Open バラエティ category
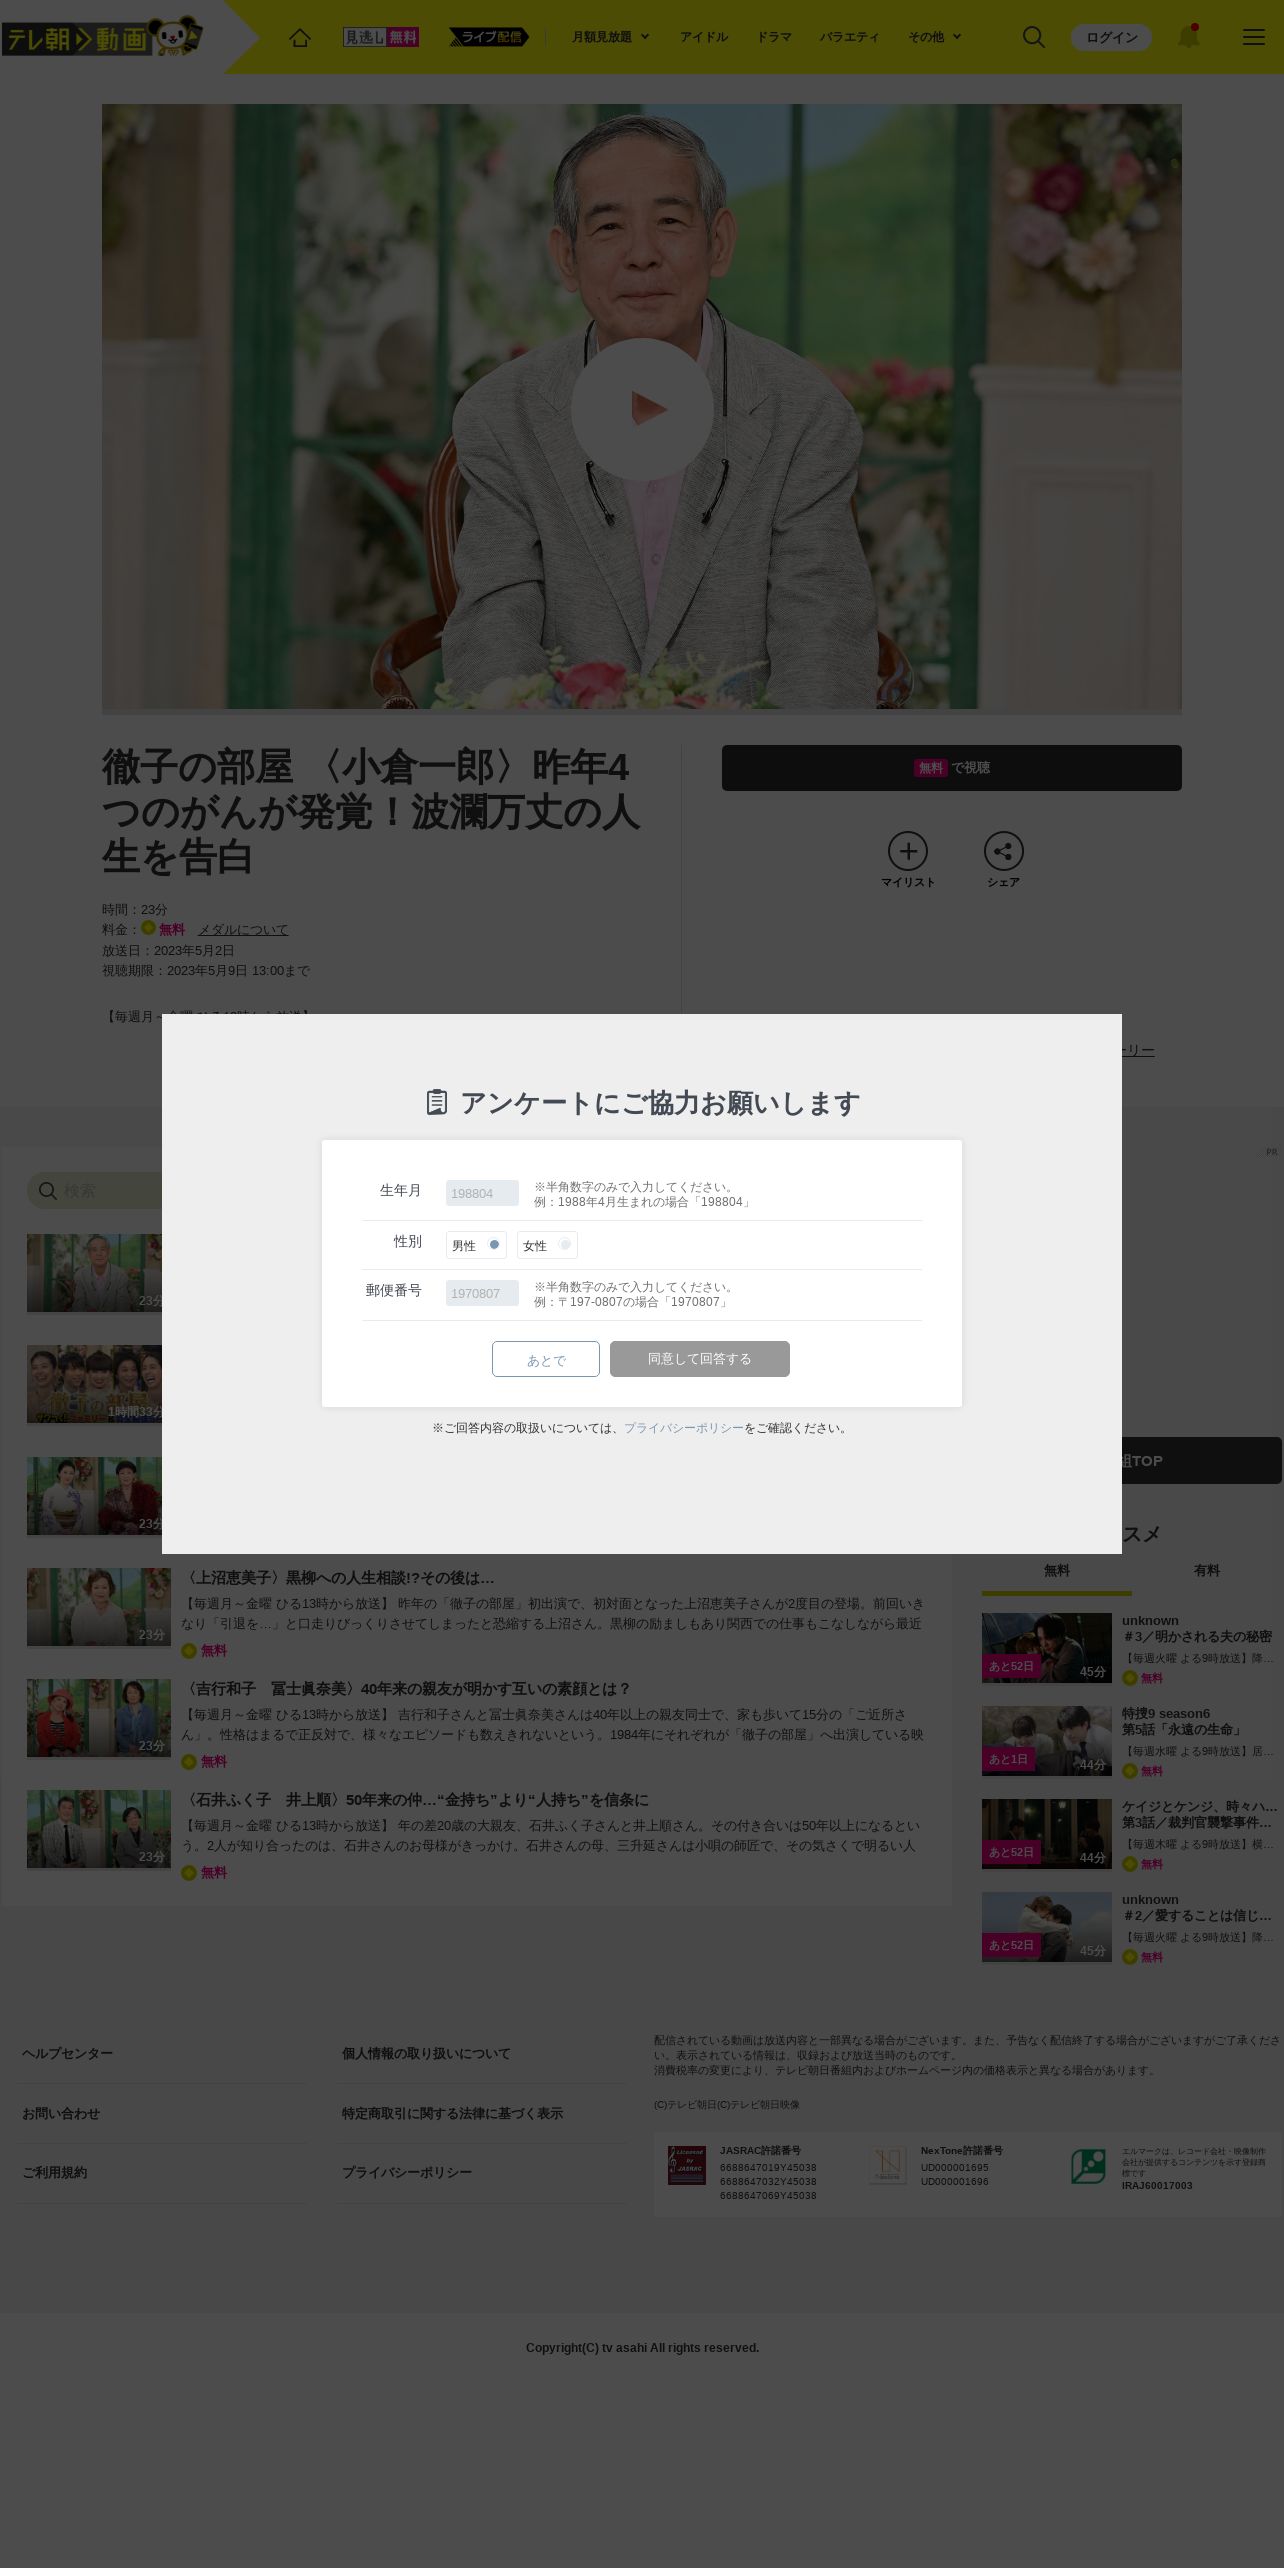The image size is (1284, 2568). (850, 37)
